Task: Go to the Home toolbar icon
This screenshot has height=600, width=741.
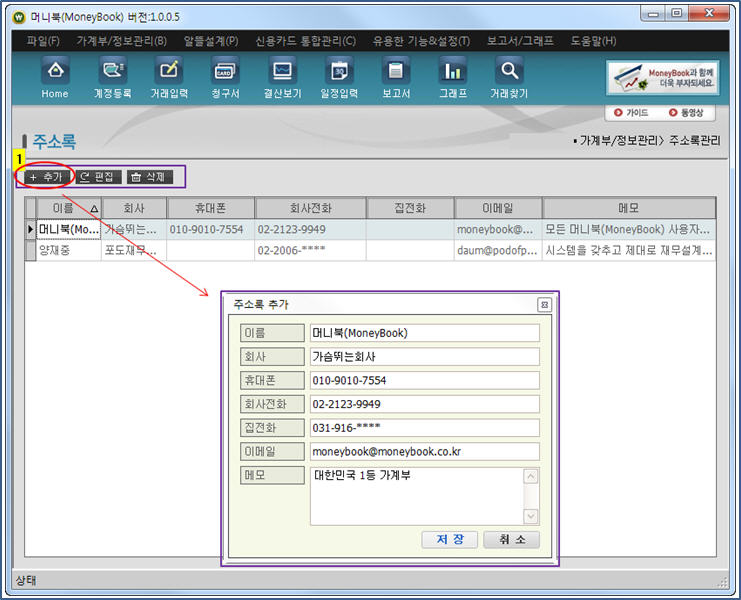Action: coord(55,77)
